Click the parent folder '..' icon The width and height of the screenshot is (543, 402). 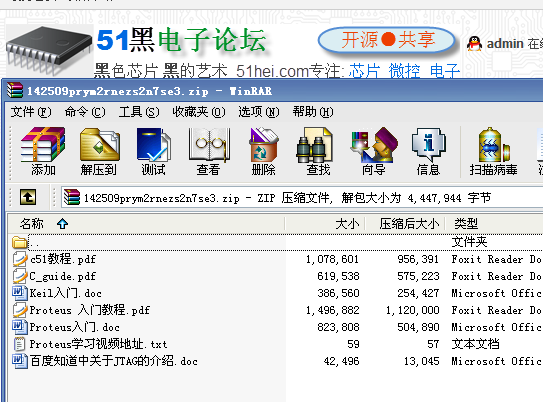pos(19,242)
